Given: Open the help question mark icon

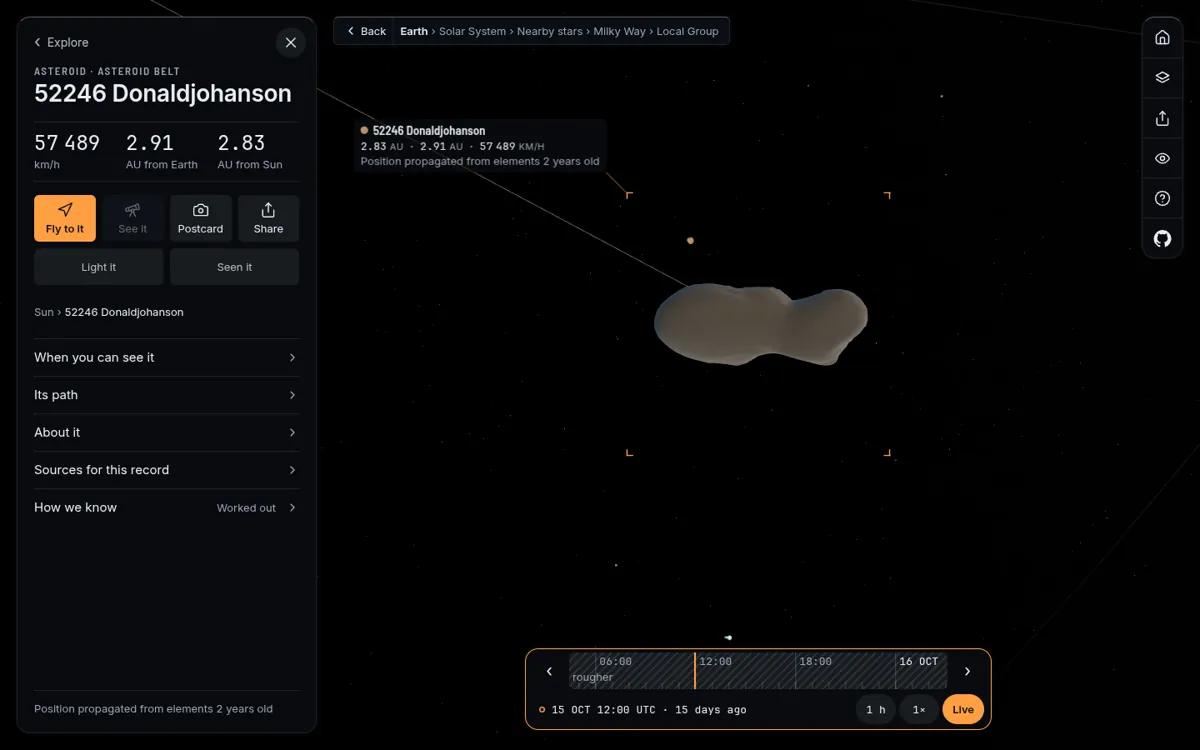Looking at the screenshot, I should [1162, 198].
